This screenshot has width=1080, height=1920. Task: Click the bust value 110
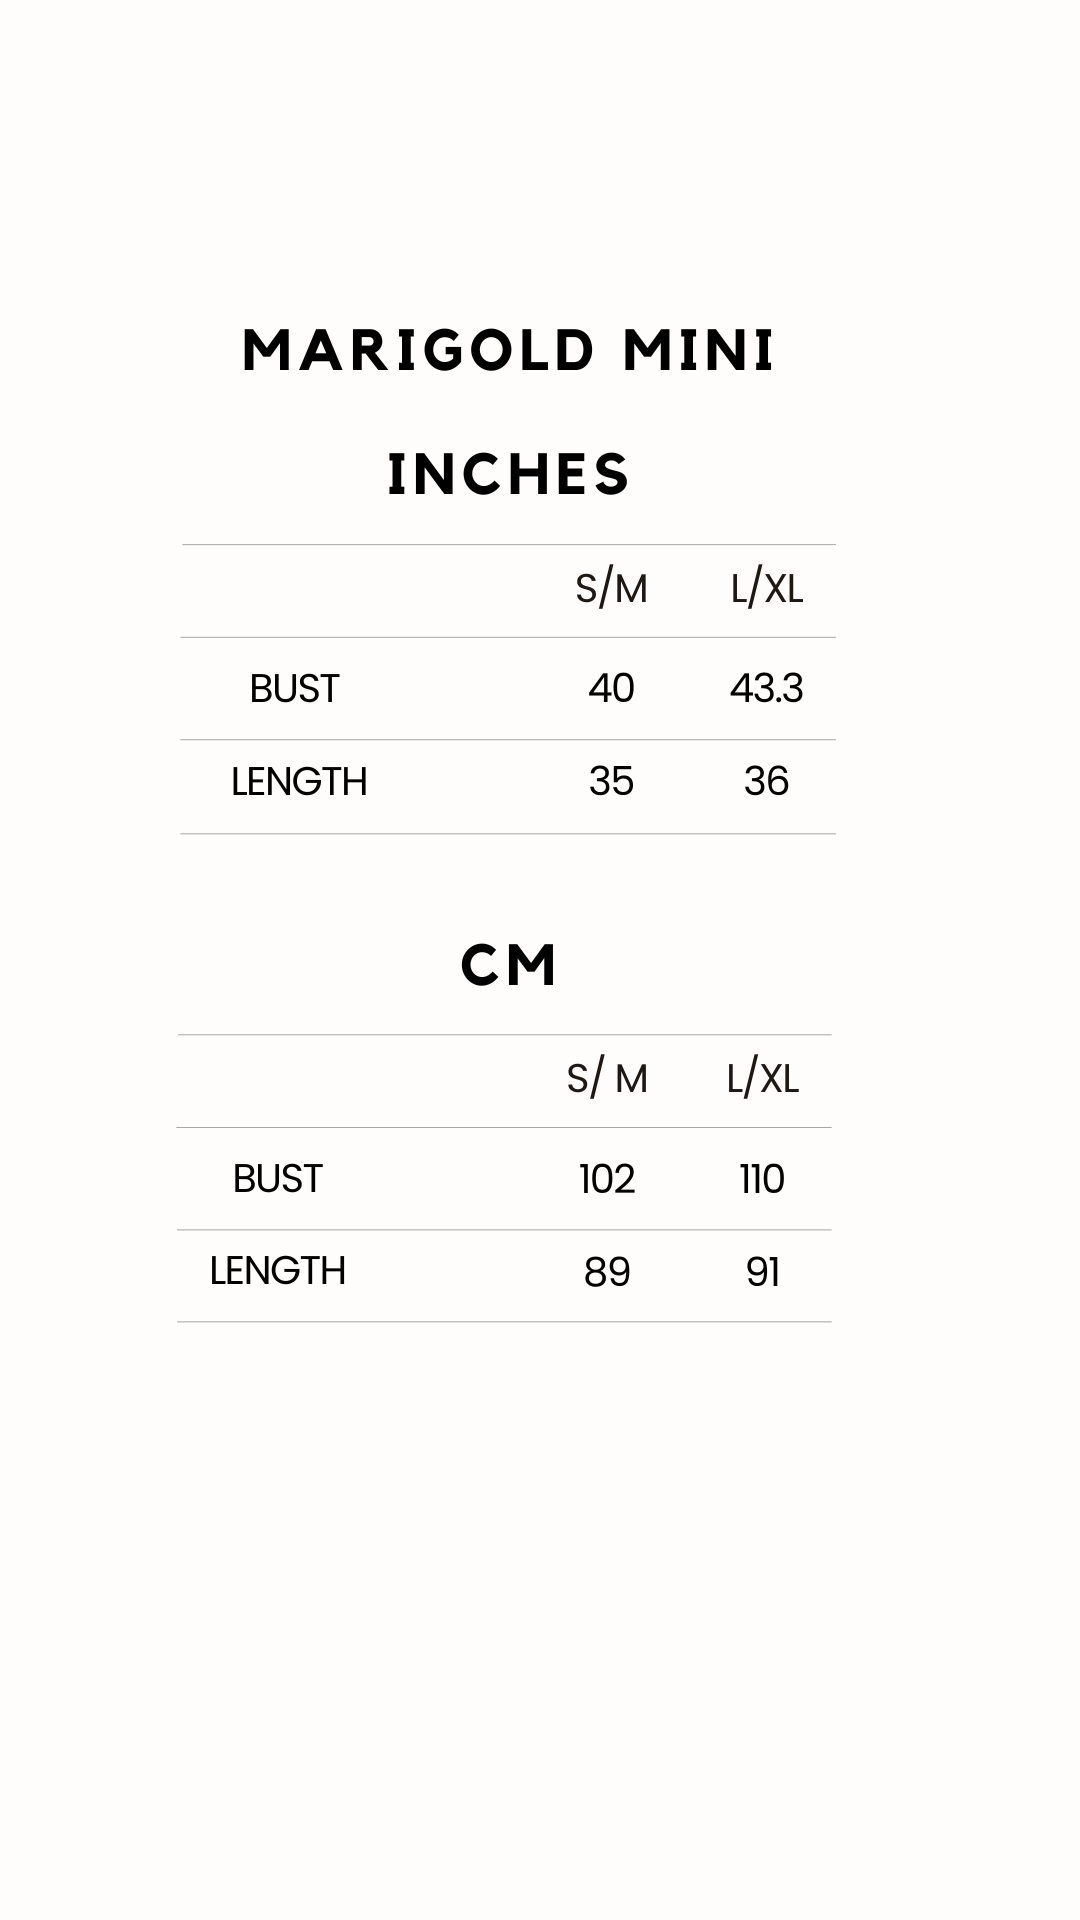(x=762, y=1179)
